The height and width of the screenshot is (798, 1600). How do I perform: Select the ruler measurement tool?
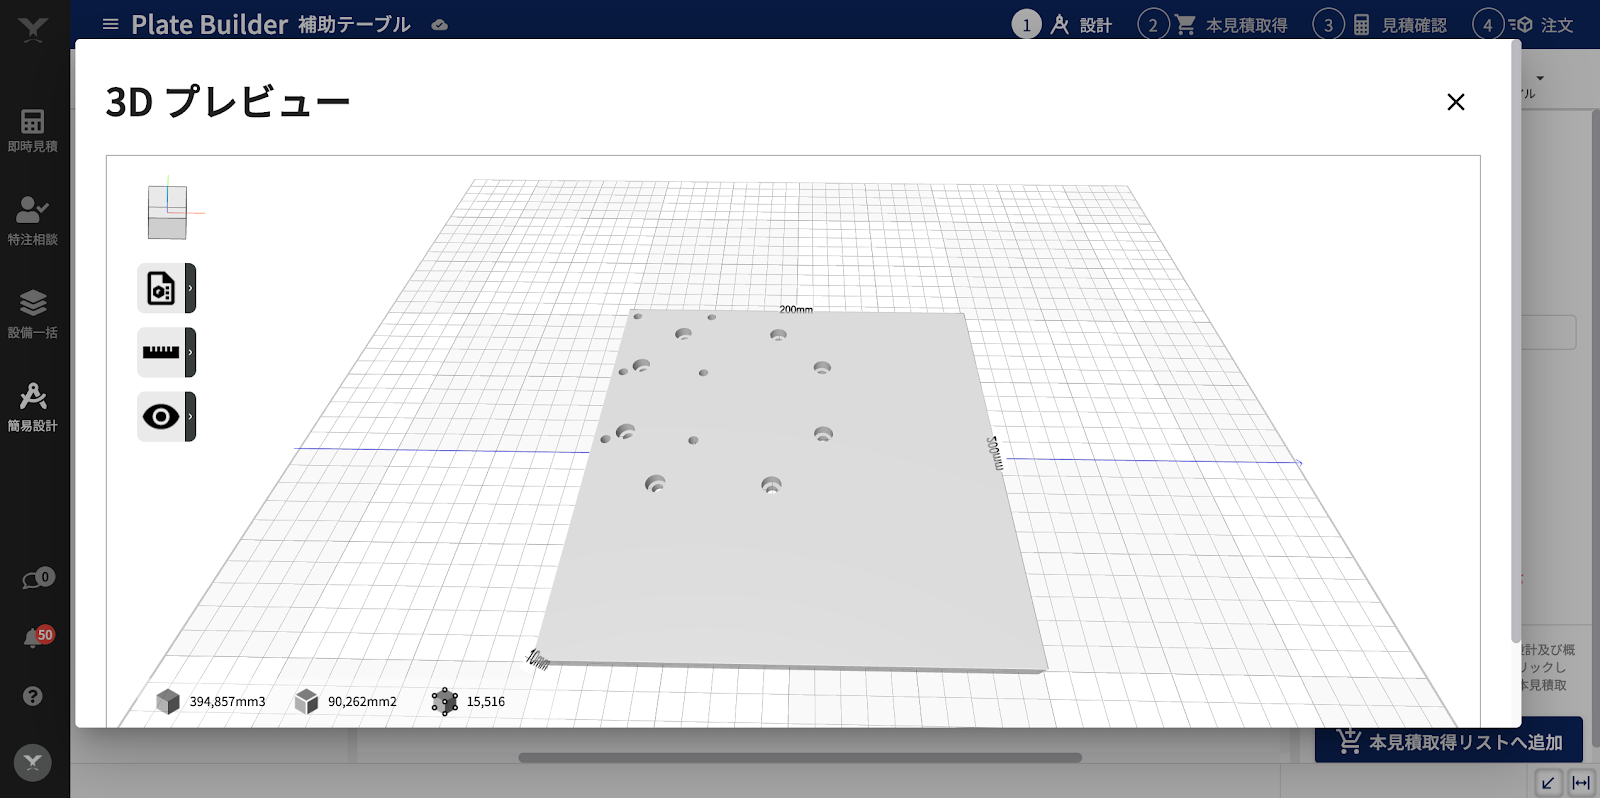(x=161, y=352)
